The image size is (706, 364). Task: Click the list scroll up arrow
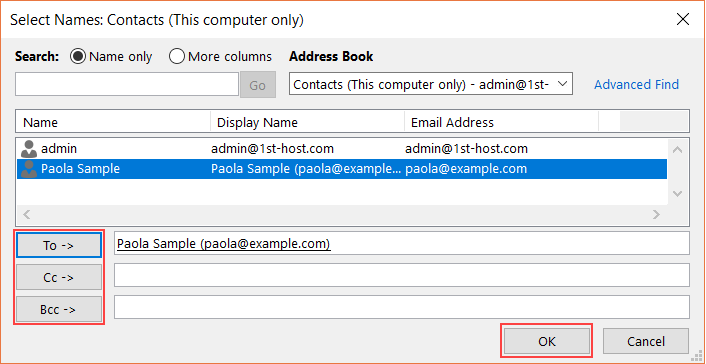click(x=678, y=150)
